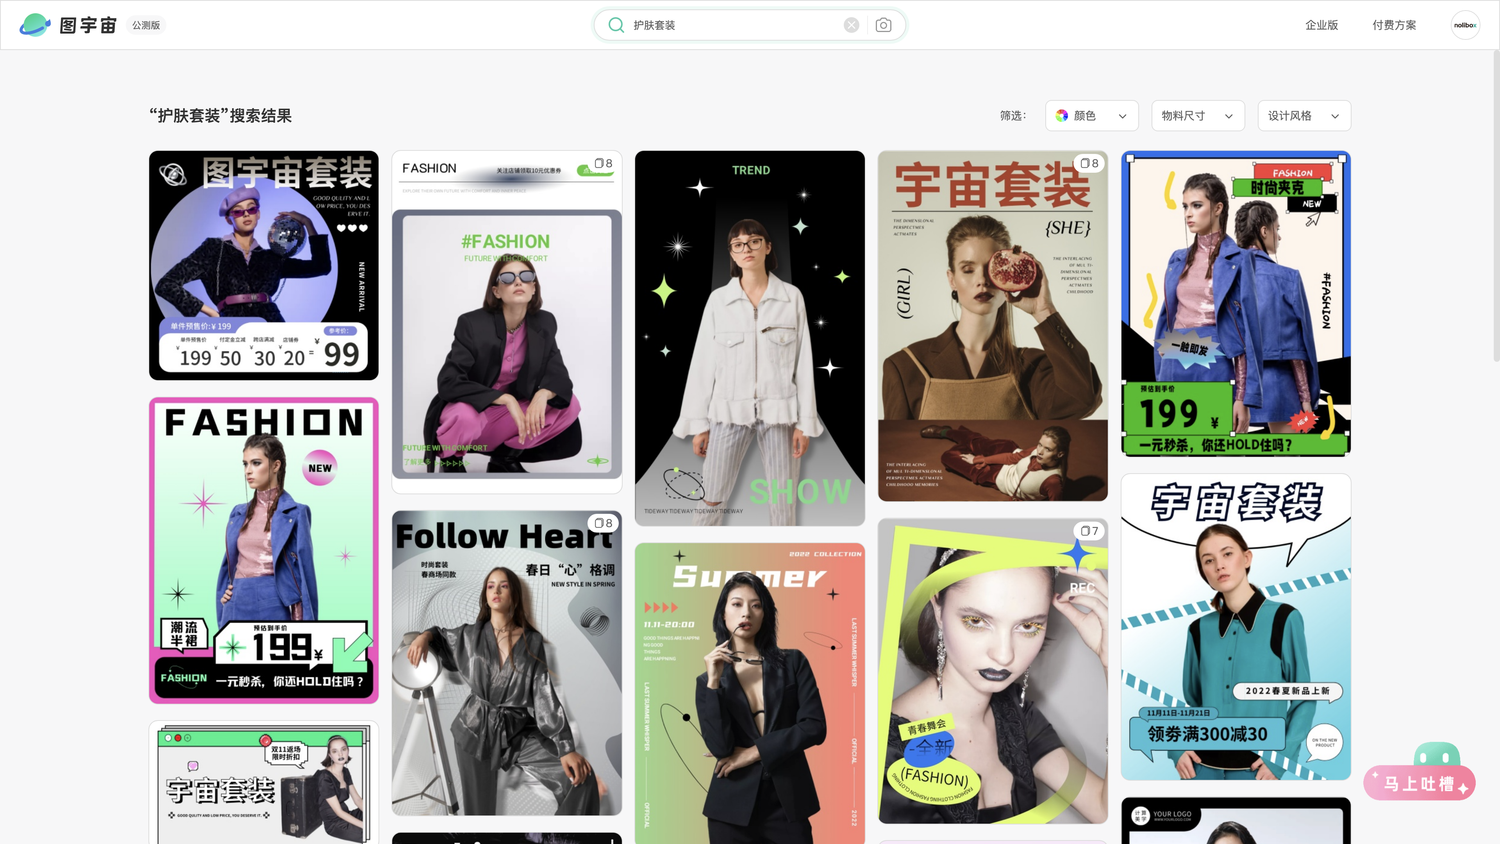Open the 物料尺寸 filter dropdown

(x=1198, y=116)
